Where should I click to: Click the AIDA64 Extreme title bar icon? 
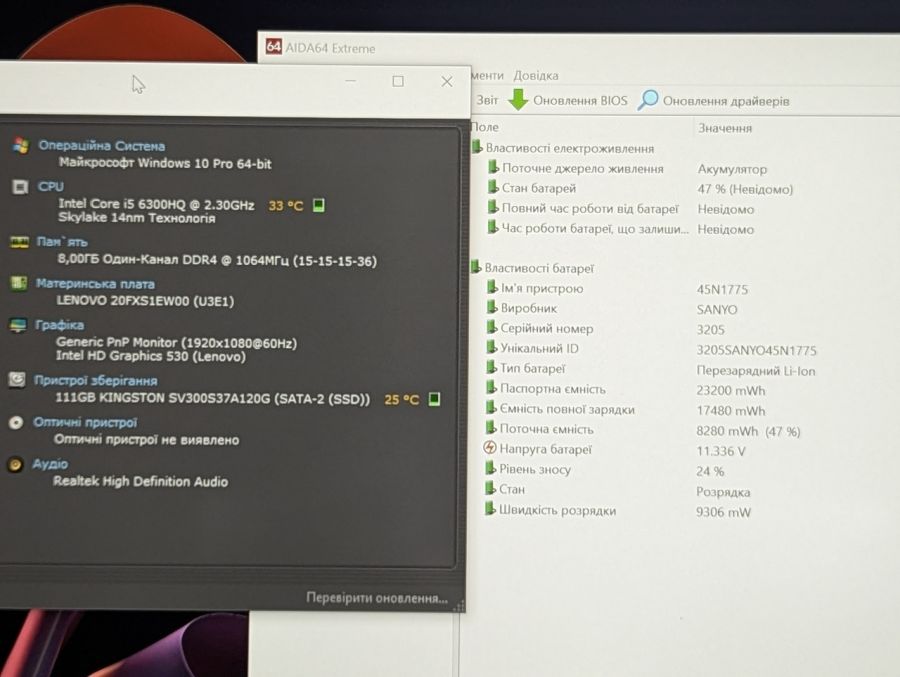(x=274, y=47)
